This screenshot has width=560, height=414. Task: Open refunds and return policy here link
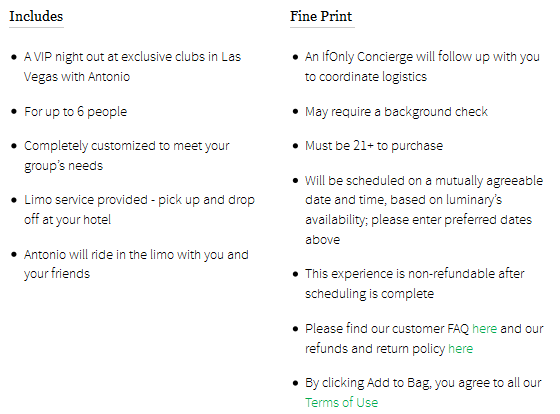(460, 348)
